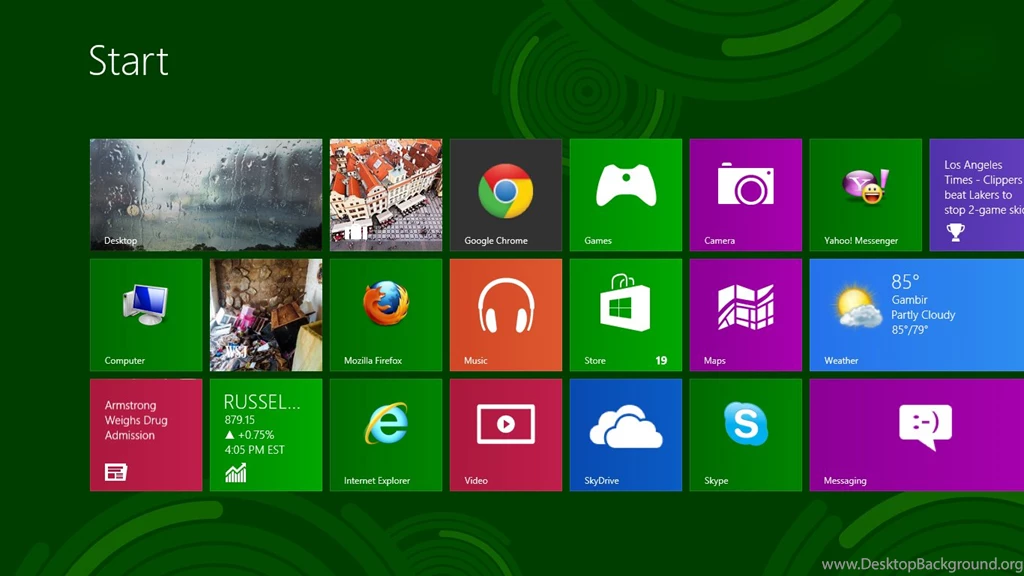The width and height of the screenshot is (1024, 576).
Task: Open the Video app tile
Action: pyautogui.click(x=505, y=435)
